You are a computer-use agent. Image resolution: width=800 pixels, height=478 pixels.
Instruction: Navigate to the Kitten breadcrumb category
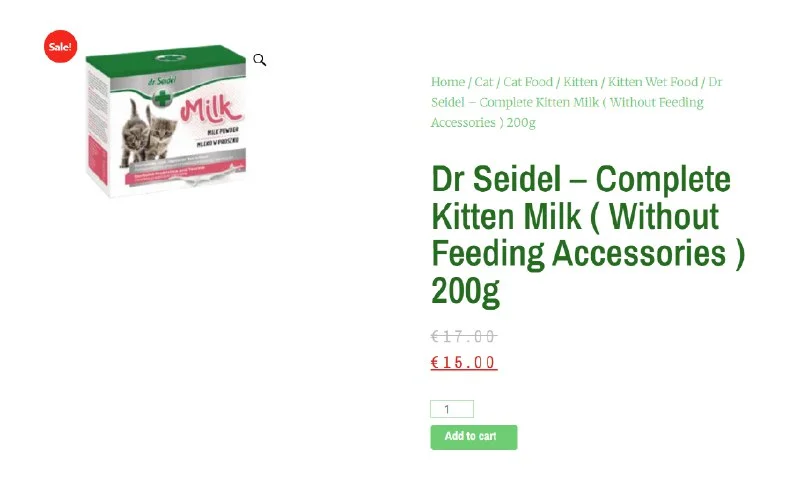[580, 82]
